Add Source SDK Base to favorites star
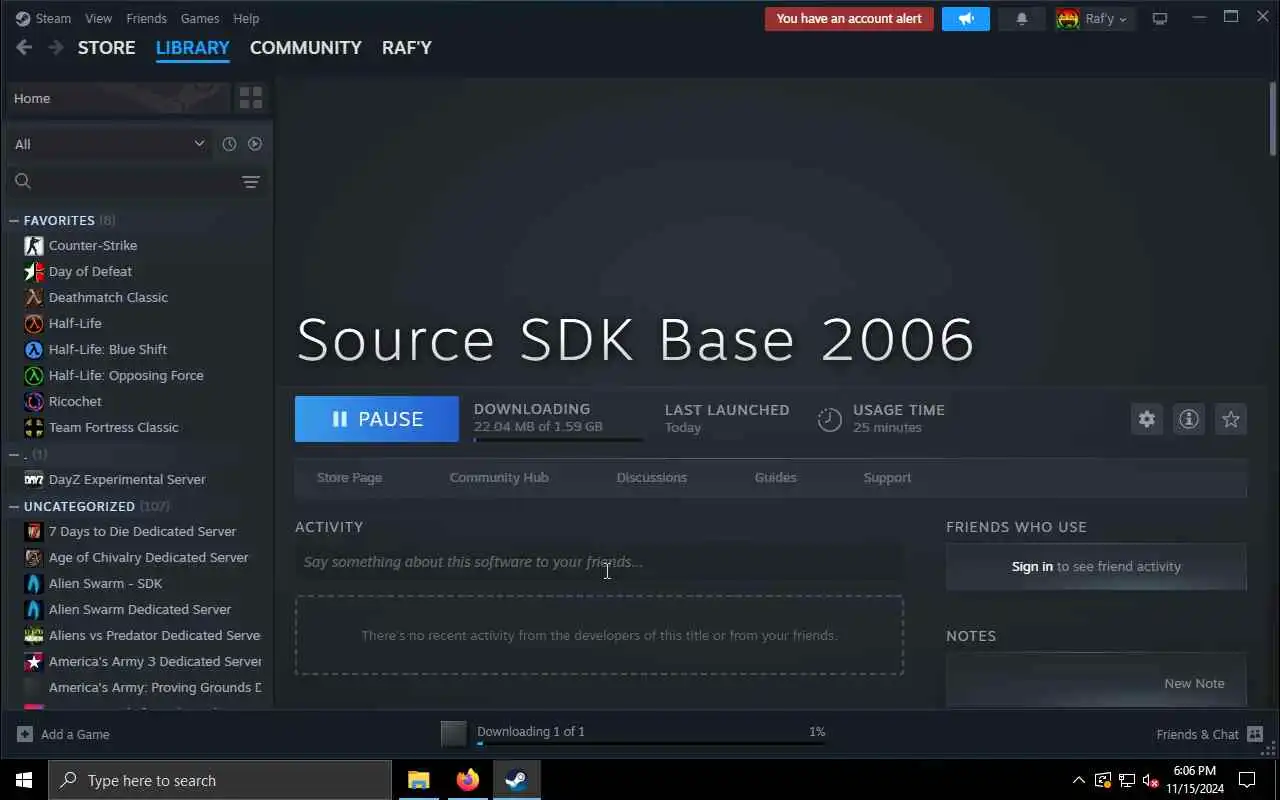Image resolution: width=1280 pixels, height=800 pixels. (1231, 419)
